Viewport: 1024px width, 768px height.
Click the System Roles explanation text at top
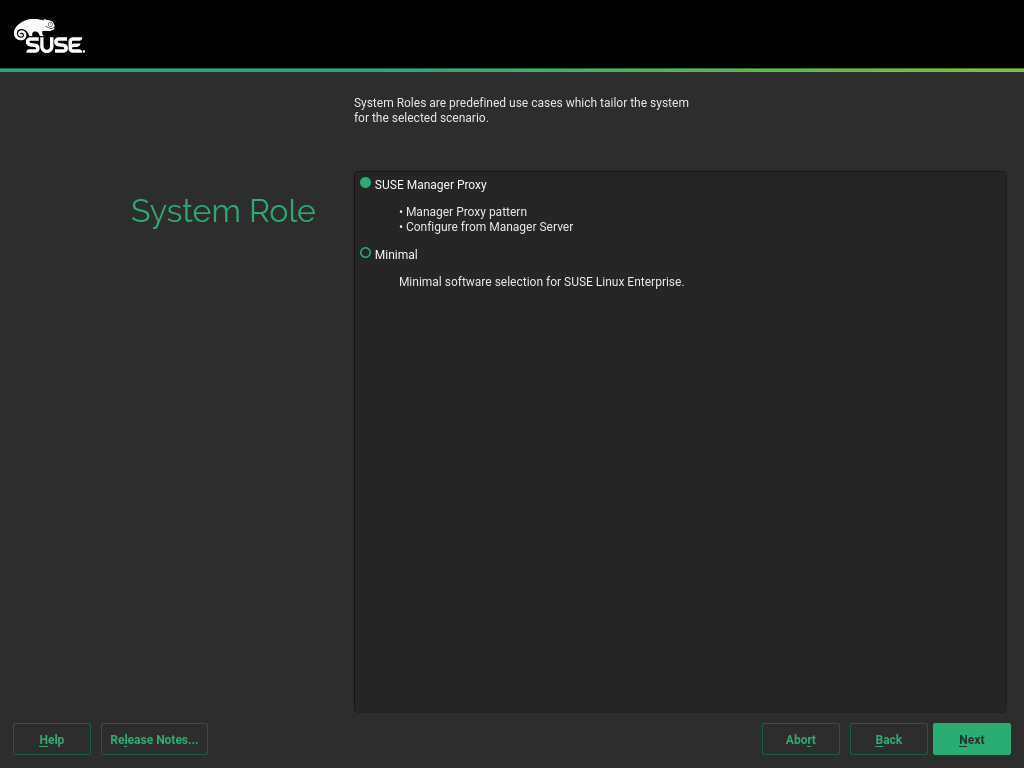click(521, 109)
